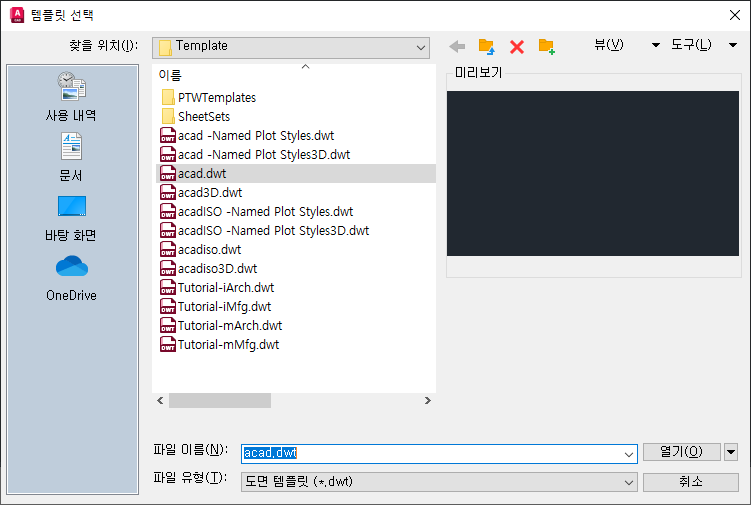
Task: Open the 열기 button's dropdown arrow
Action: [x=731, y=452]
